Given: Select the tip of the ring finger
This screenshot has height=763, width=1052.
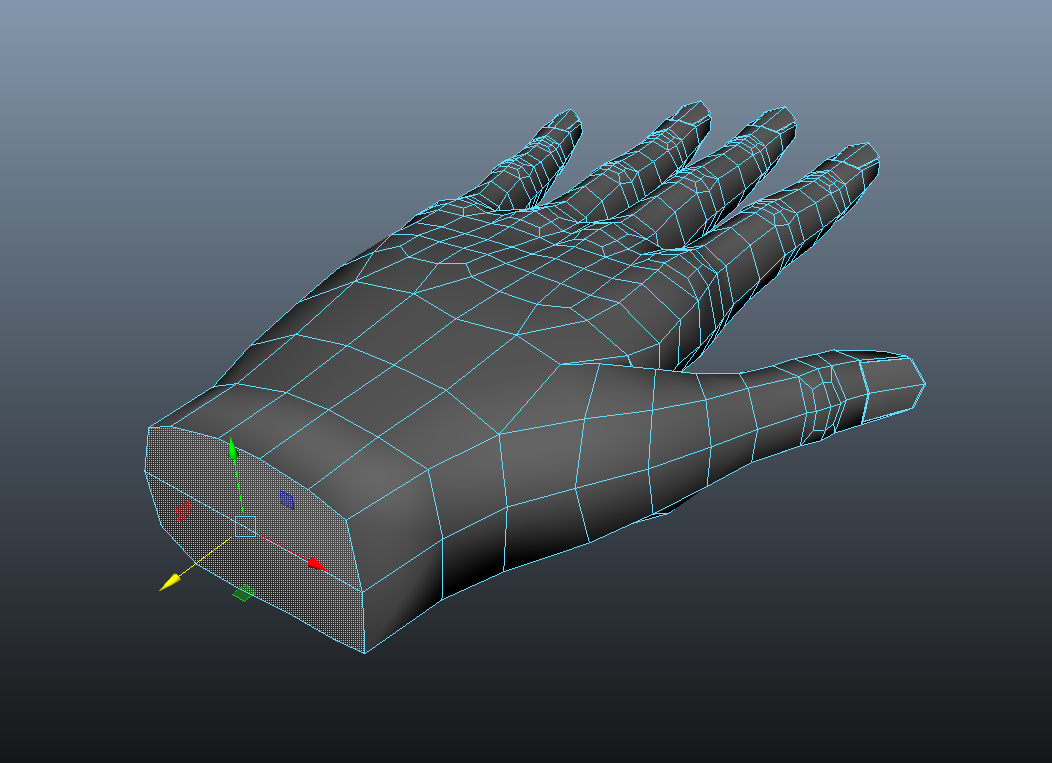Looking at the screenshot, I should coord(695,113).
